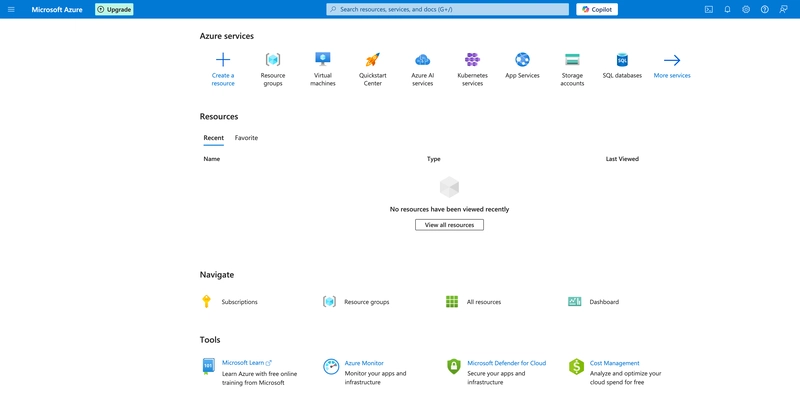
Task: Open Azure Monitor link
Action: click(x=364, y=363)
